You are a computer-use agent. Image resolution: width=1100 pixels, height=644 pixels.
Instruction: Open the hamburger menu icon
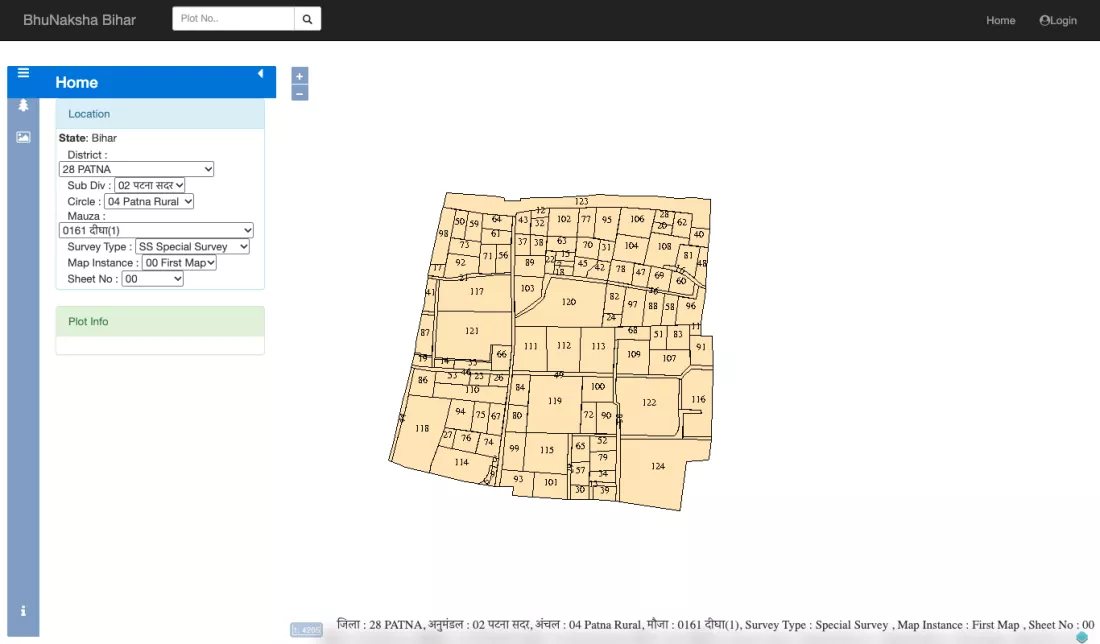23,73
